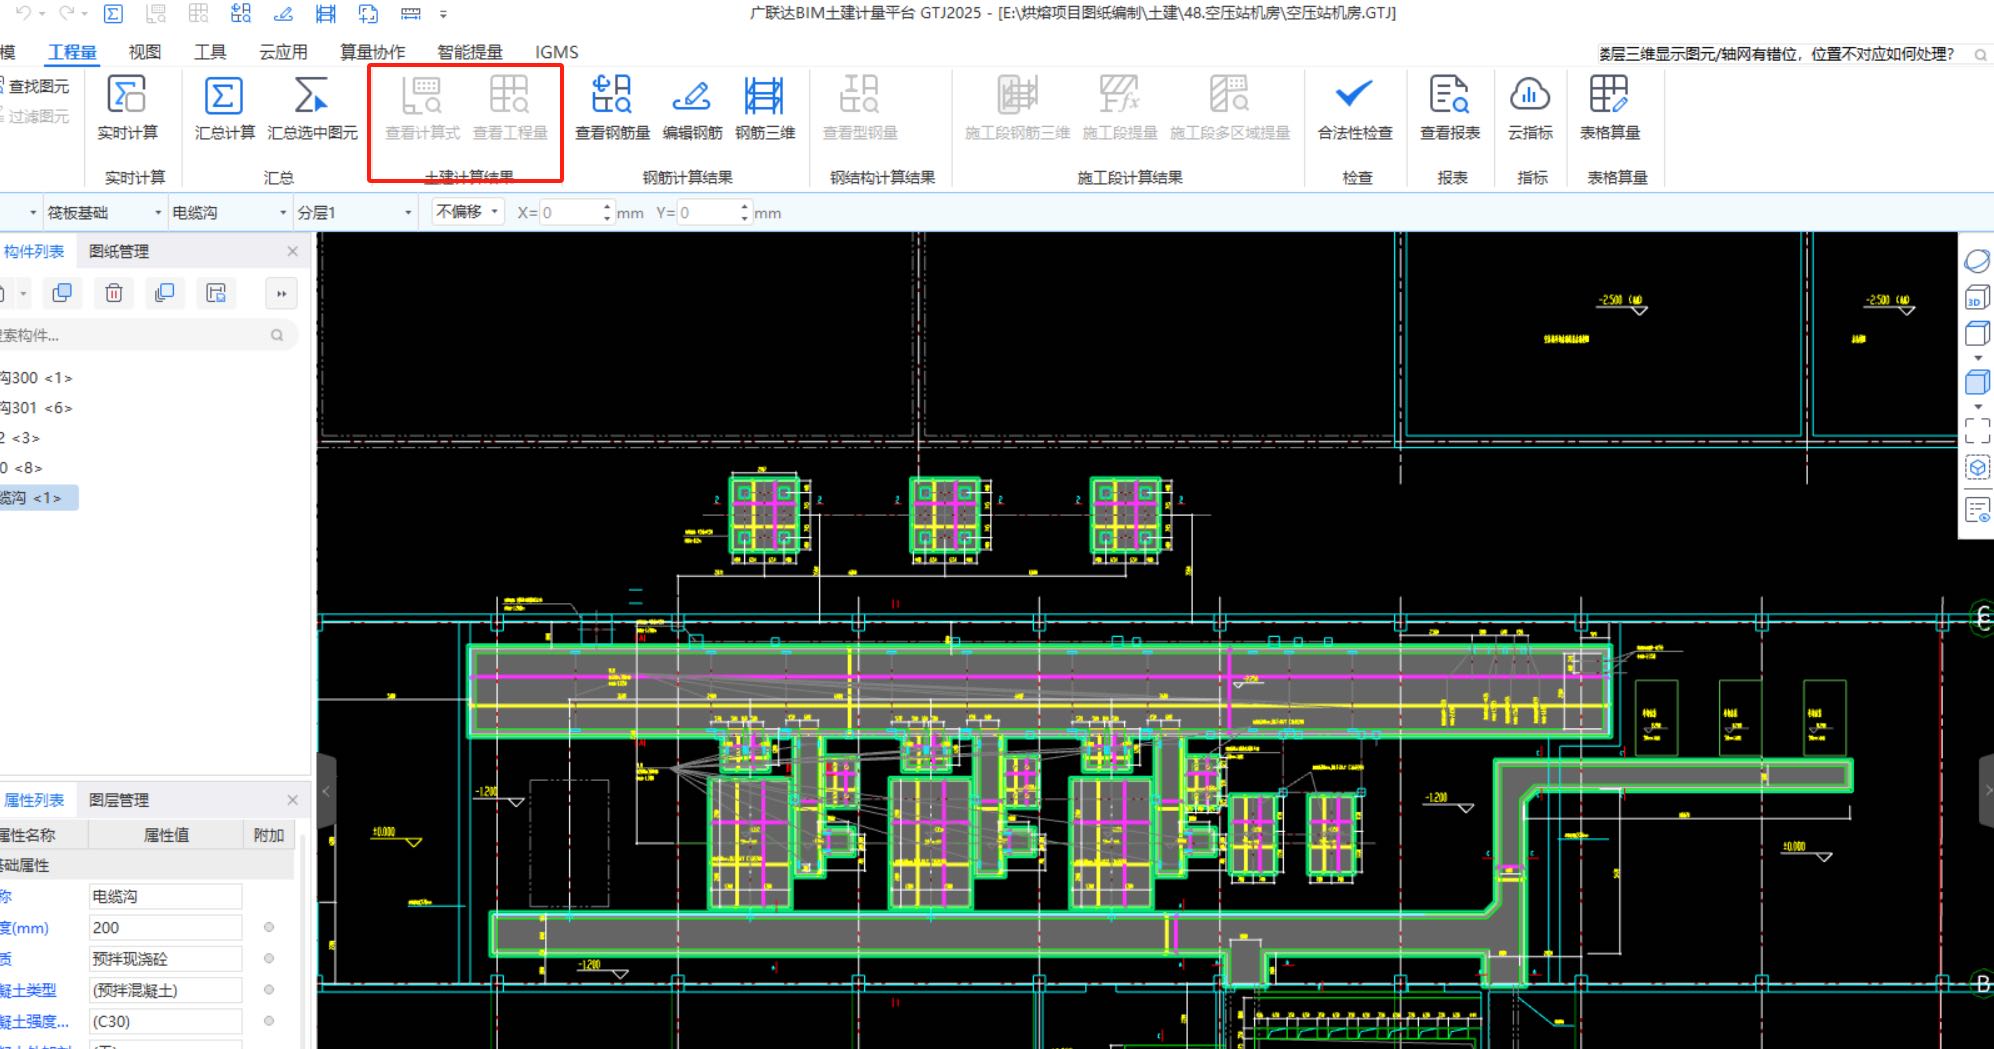This screenshot has height=1049, width=1994.
Task: Click the Redo arrow in quick access toolbar
Action: tap(66, 13)
